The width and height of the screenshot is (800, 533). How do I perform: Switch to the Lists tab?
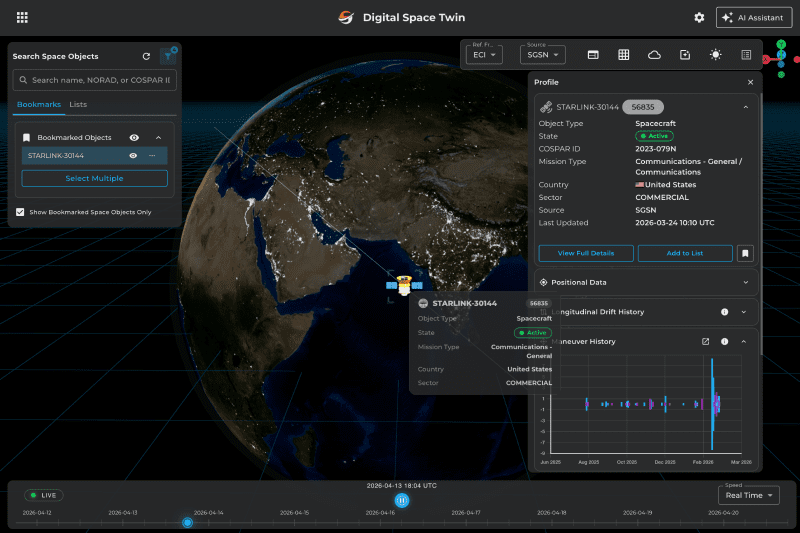(x=78, y=104)
